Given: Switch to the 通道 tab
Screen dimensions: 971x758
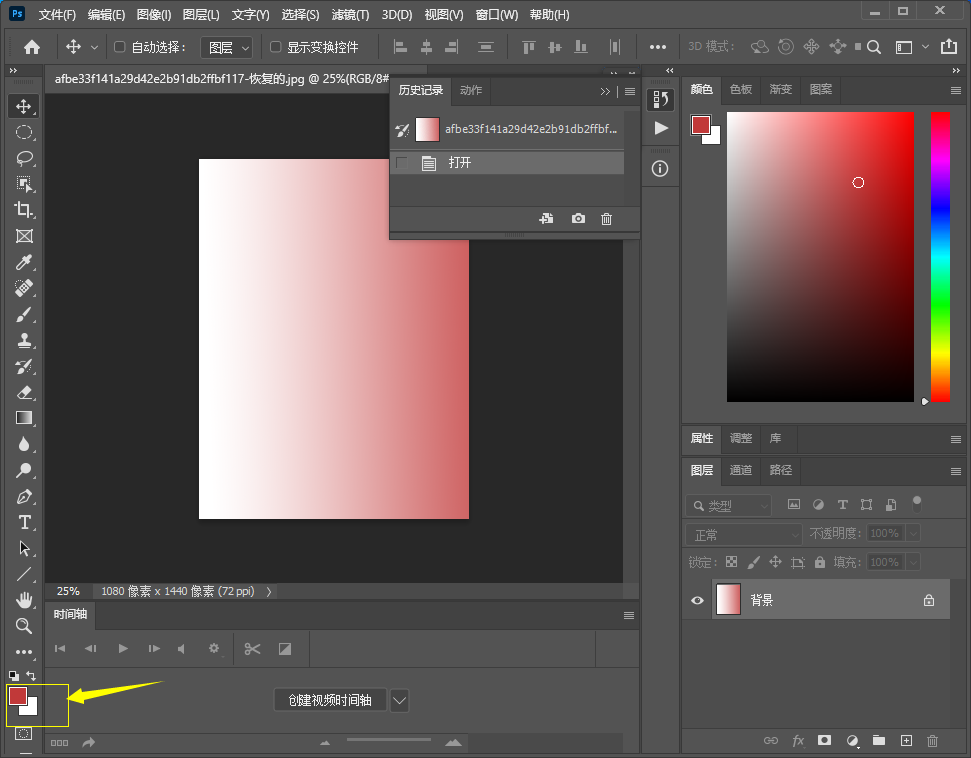Looking at the screenshot, I should 741,470.
